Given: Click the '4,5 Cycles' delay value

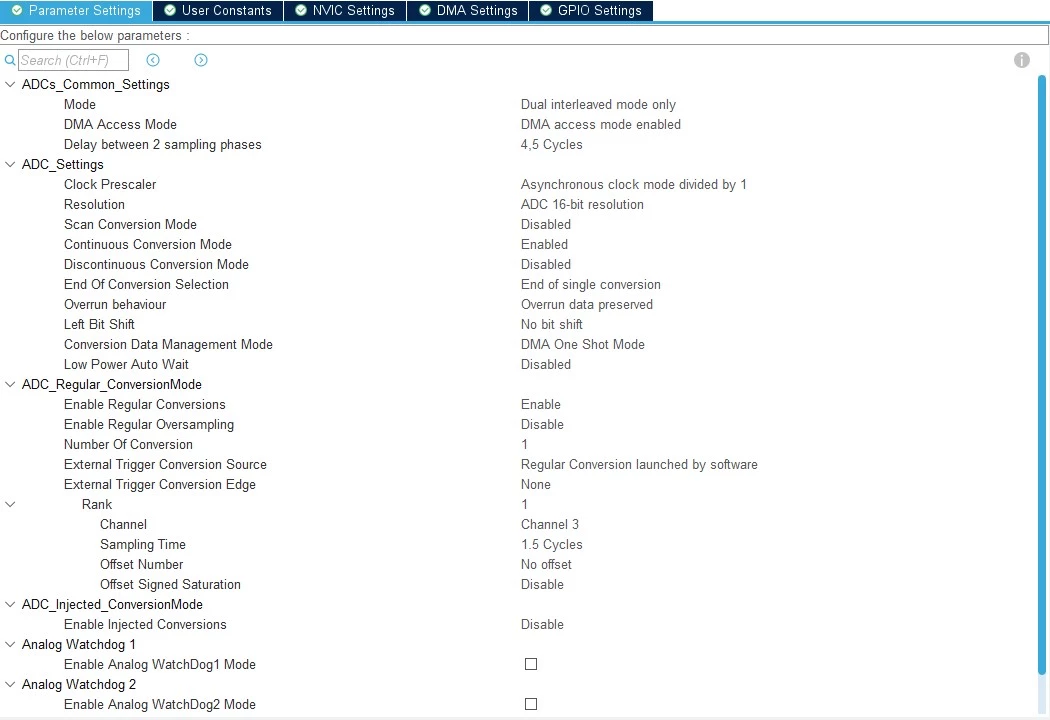Looking at the screenshot, I should [x=551, y=145].
